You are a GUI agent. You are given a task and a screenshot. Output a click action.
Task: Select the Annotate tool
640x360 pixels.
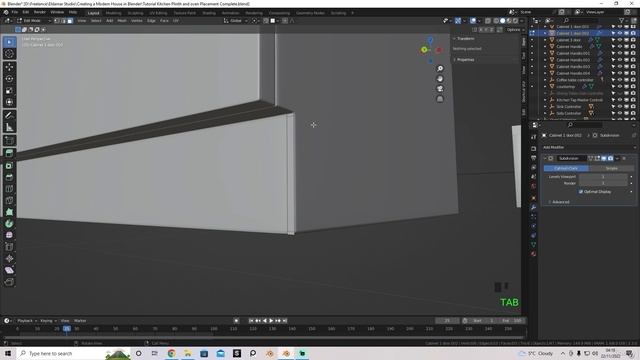click(9, 116)
